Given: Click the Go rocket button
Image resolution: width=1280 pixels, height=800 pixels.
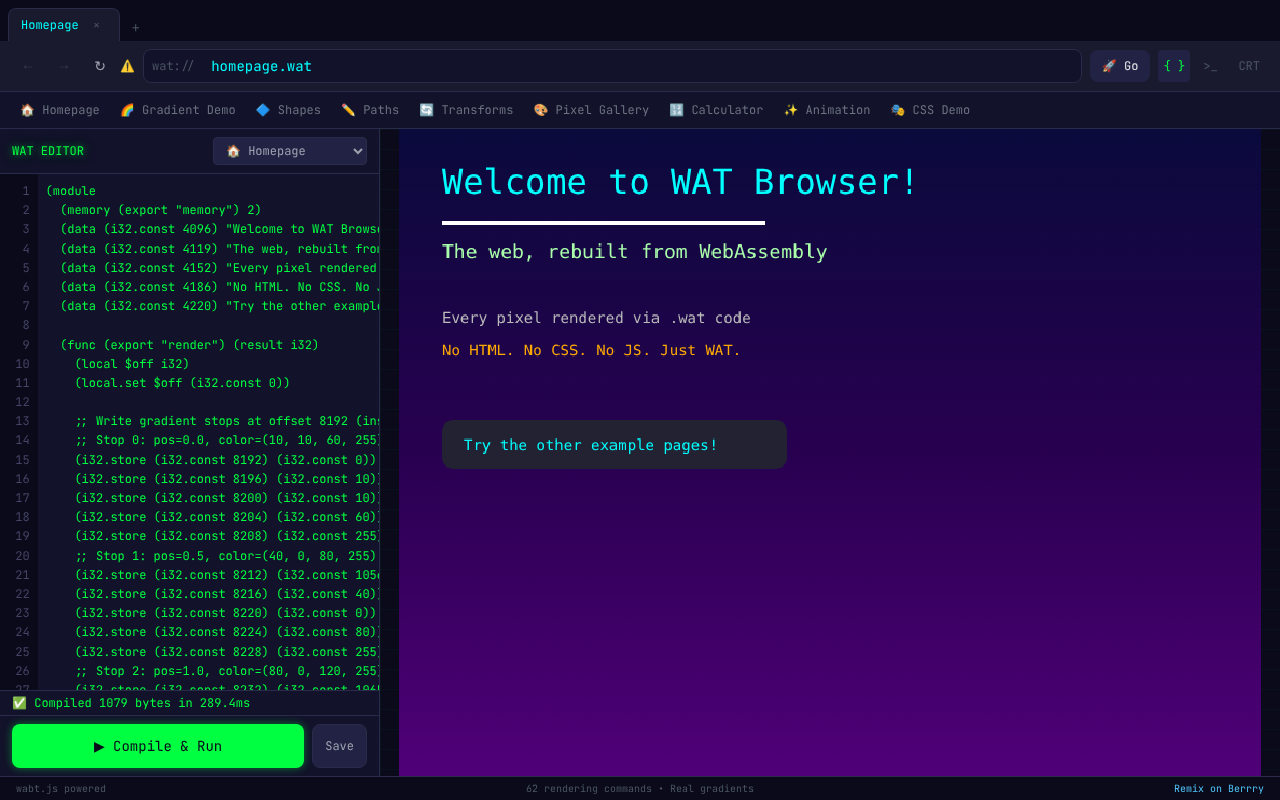Looking at the screenshot, I should pyautogui.click(x=1120, y=66).
